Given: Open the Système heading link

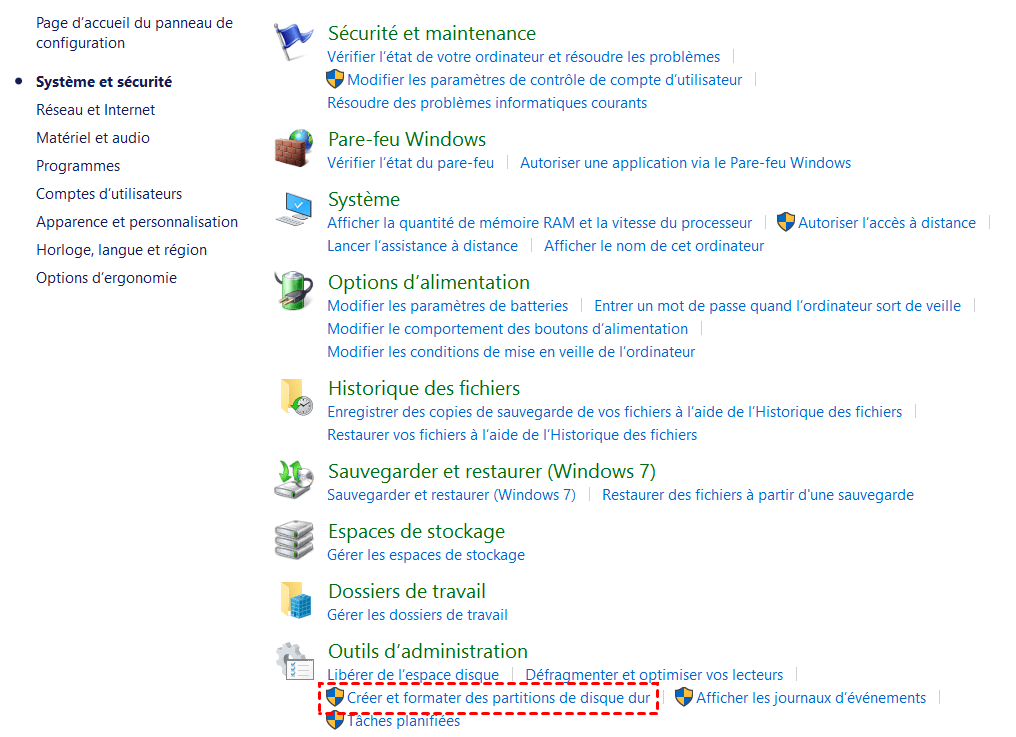Looking at the screenshot, I should coord(364,199).
